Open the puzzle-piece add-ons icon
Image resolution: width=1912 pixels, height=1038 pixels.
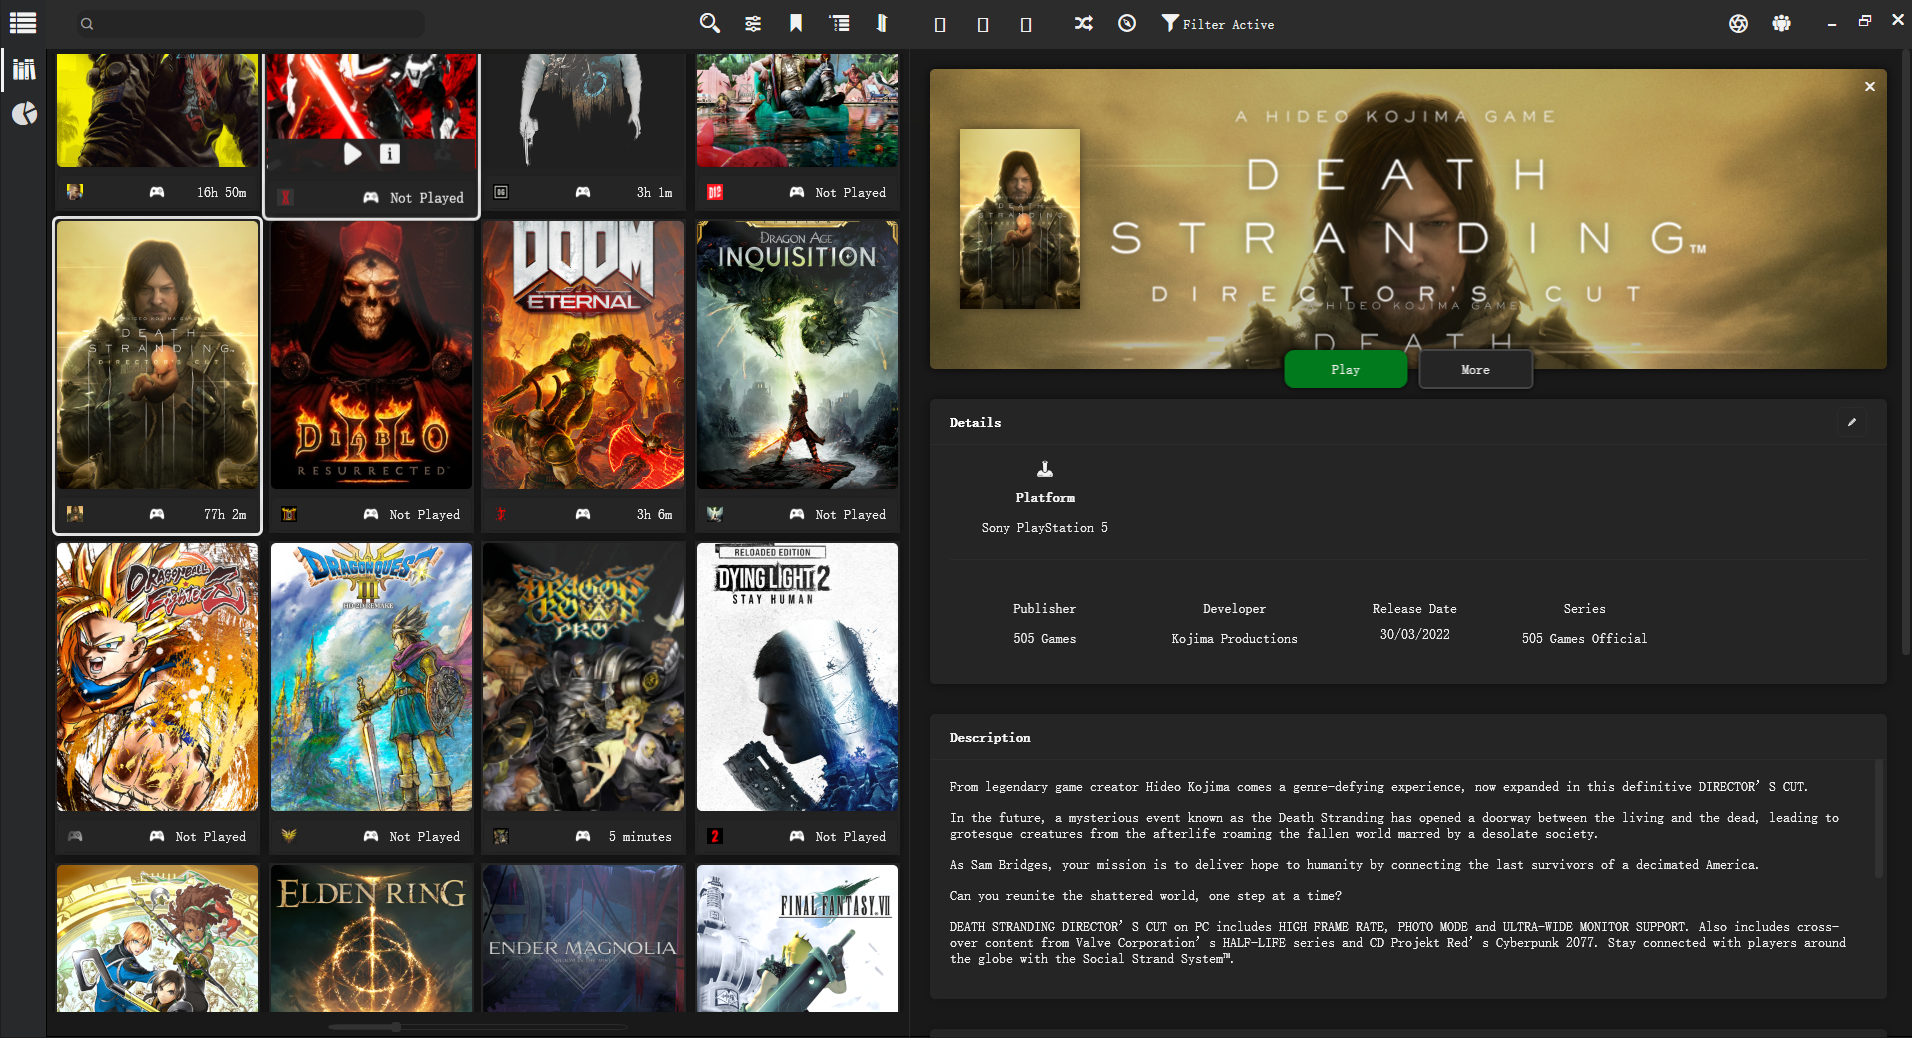[1781, 23]
